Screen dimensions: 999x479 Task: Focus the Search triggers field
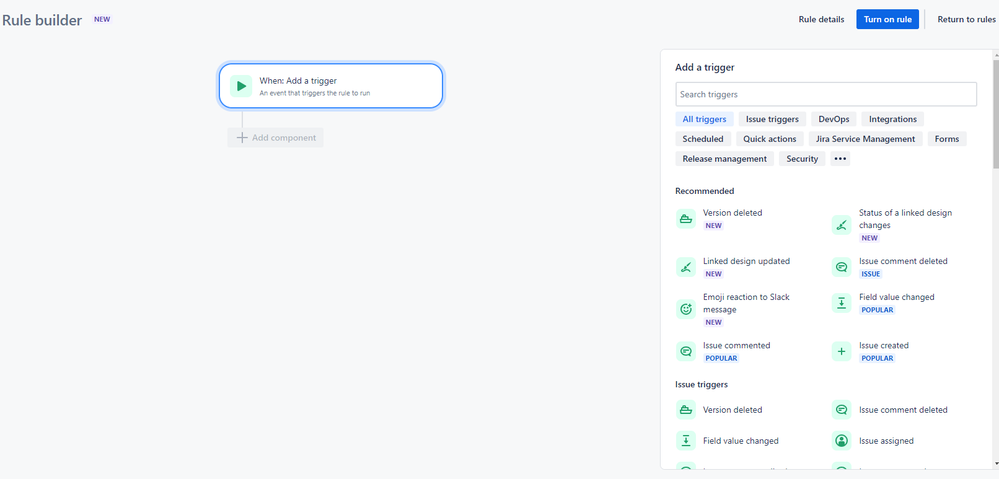pos(826,94)
